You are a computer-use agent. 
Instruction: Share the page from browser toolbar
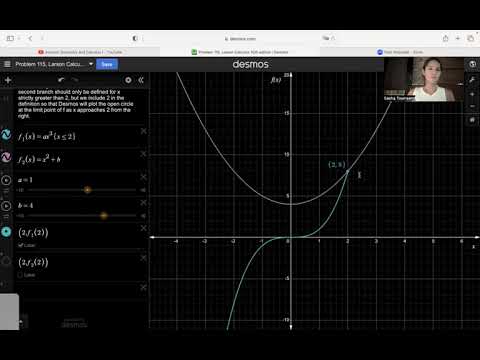tap(446, 38)
